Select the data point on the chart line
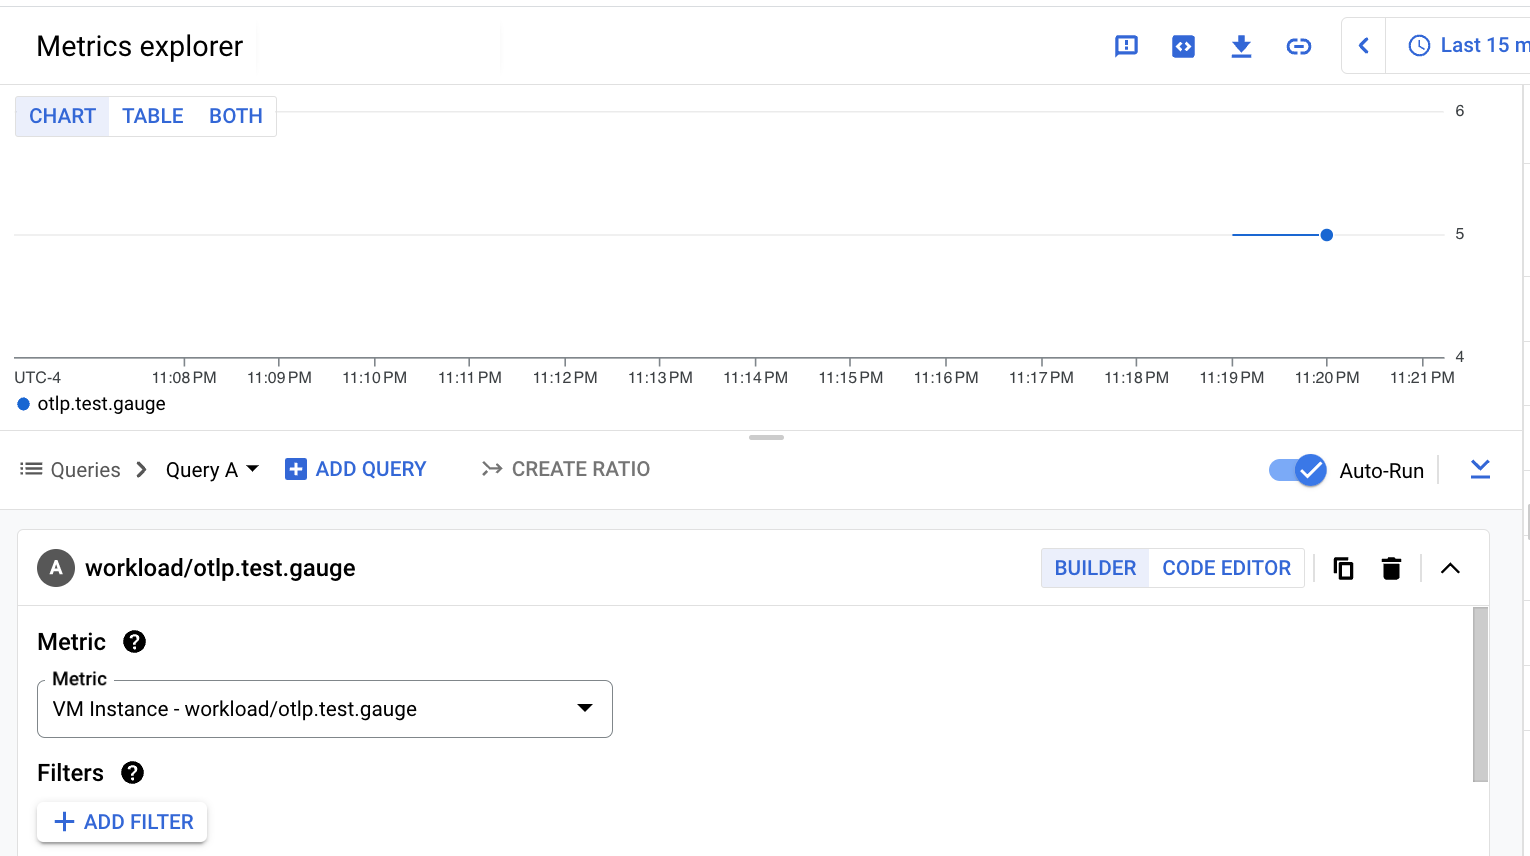 [1326, 234]
